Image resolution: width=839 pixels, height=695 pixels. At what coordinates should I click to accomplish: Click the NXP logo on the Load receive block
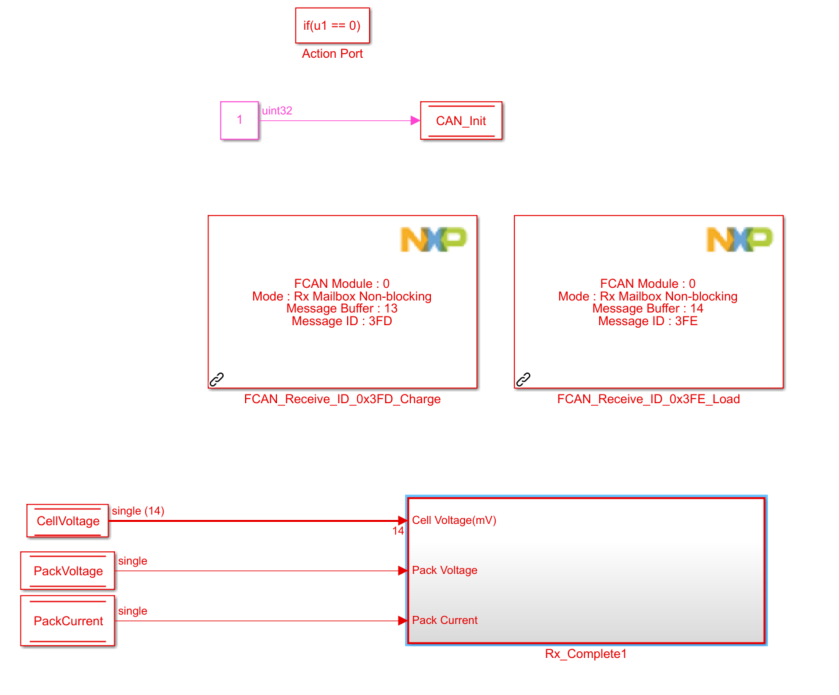tap(739, 239)
